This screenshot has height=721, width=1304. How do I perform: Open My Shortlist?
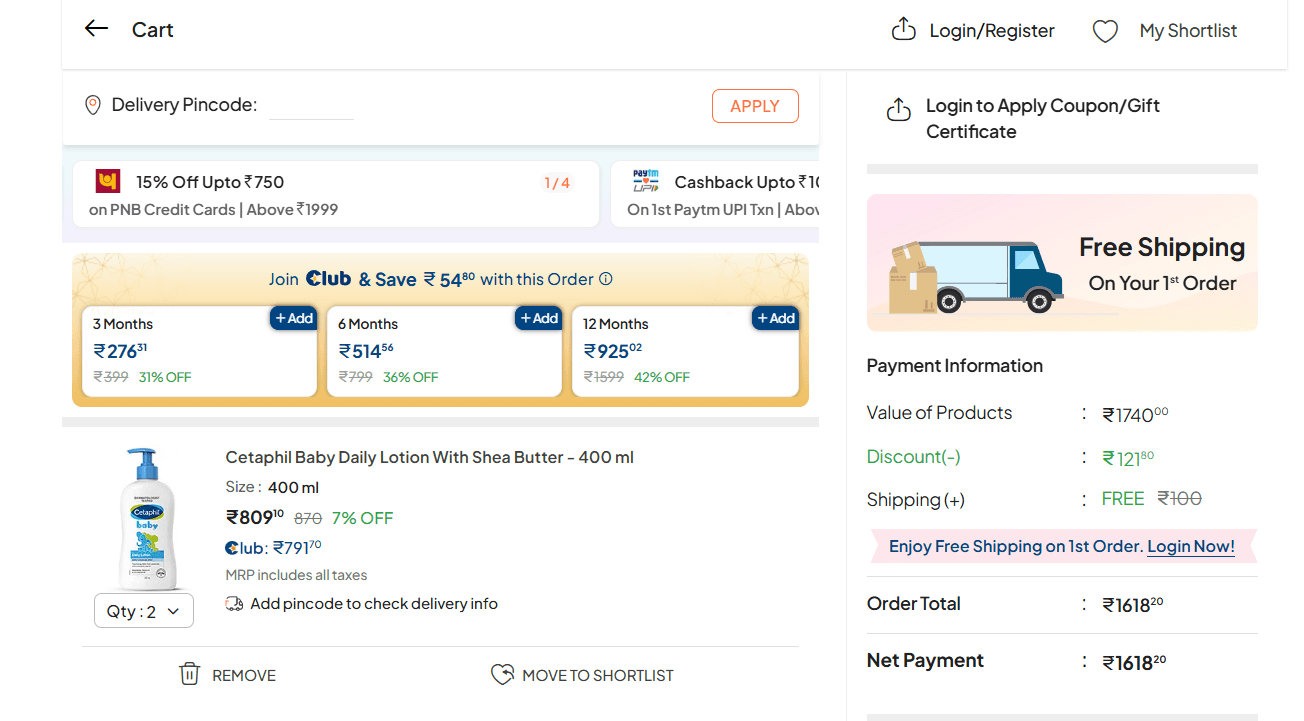1188,31
